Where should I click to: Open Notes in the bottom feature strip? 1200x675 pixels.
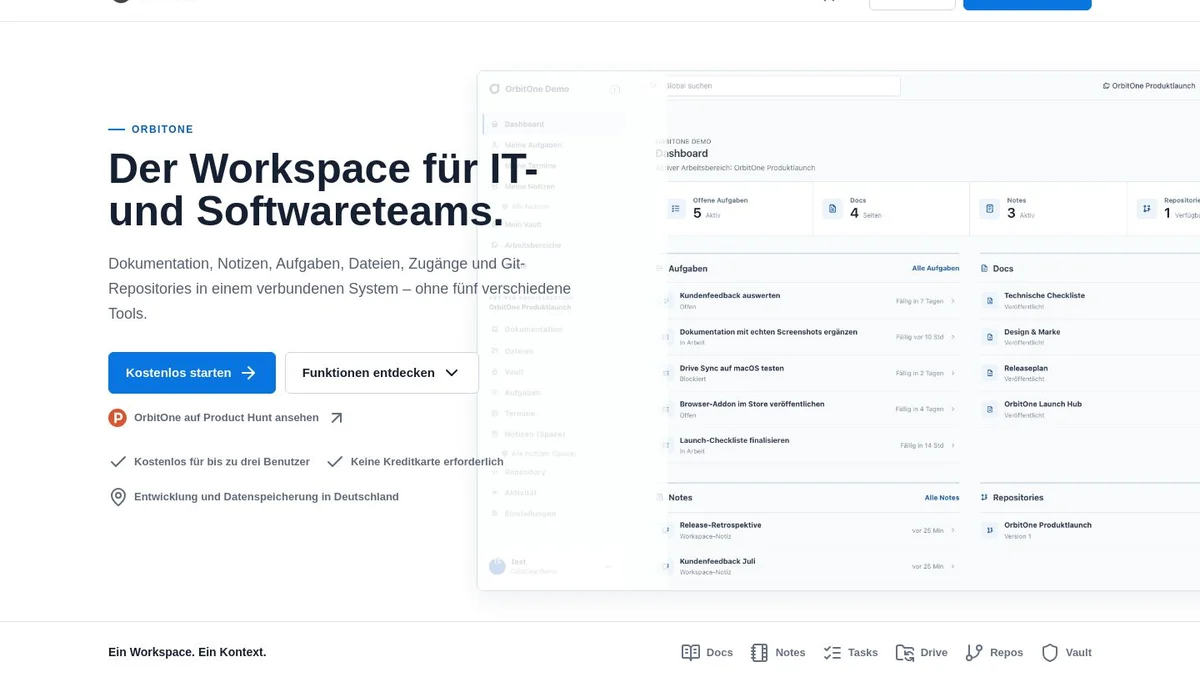coord(778,652)
